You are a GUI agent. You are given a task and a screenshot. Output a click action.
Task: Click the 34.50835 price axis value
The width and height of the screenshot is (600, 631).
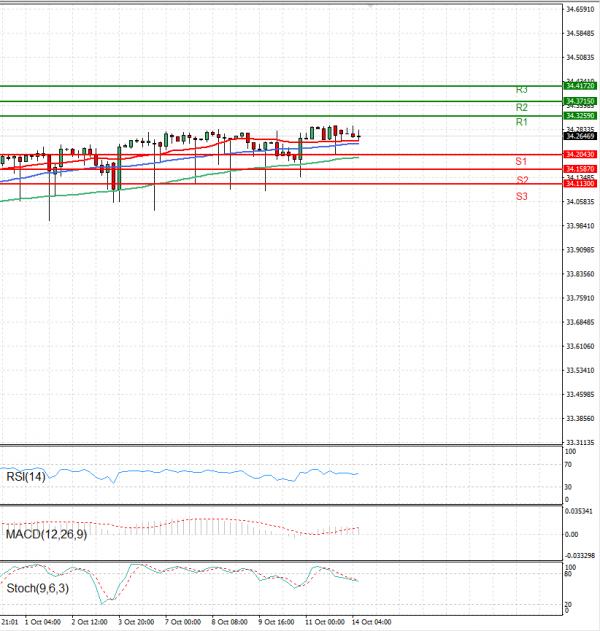point(580,58)
